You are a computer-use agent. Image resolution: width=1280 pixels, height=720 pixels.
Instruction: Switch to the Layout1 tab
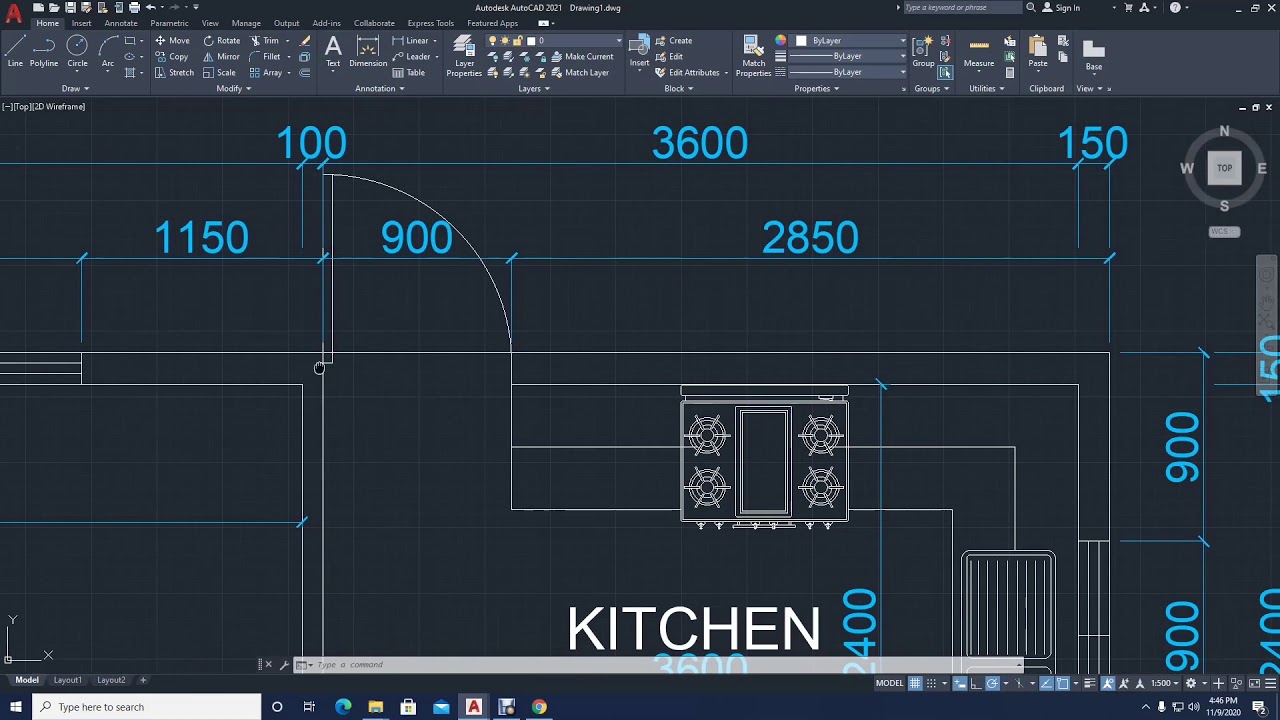[x=68, y=680]
